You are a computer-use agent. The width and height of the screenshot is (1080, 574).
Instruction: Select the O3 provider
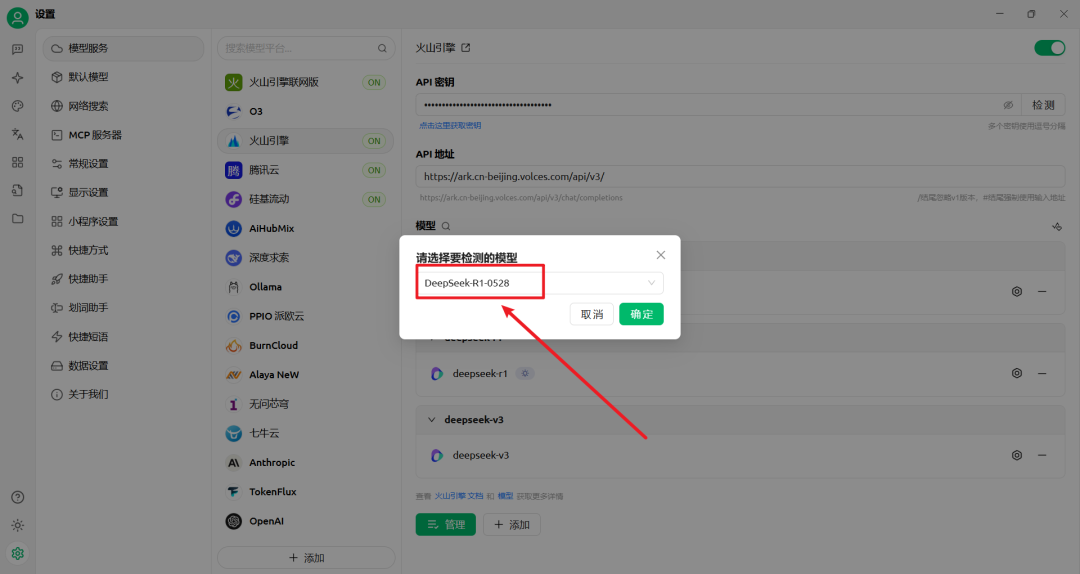click(305, 112)
